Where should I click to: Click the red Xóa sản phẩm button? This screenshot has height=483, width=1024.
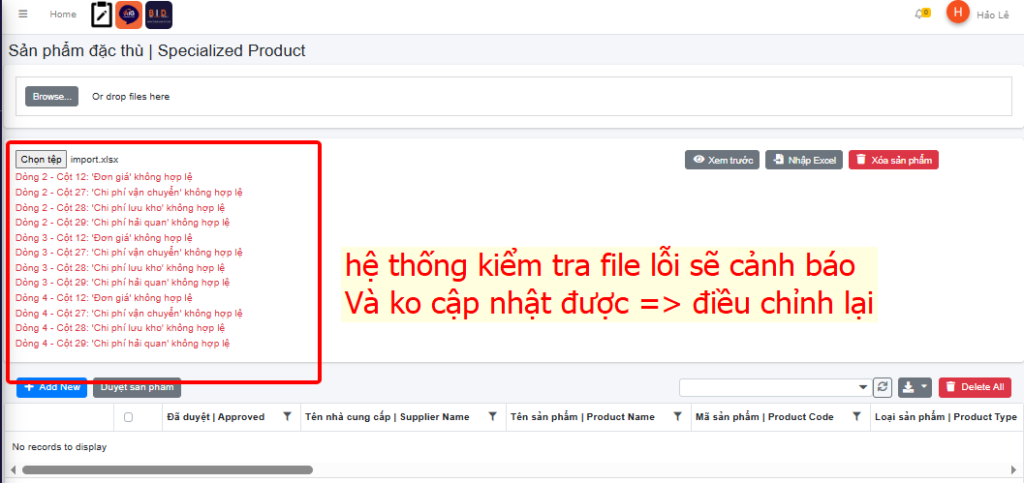pyautogui.click(x=893, y=160)
